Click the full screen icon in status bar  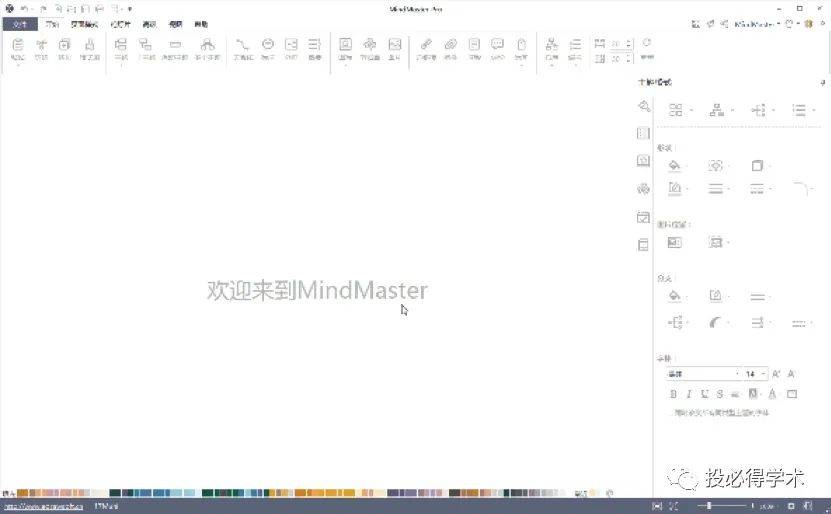pyautogui.click(x=674, y=506)
